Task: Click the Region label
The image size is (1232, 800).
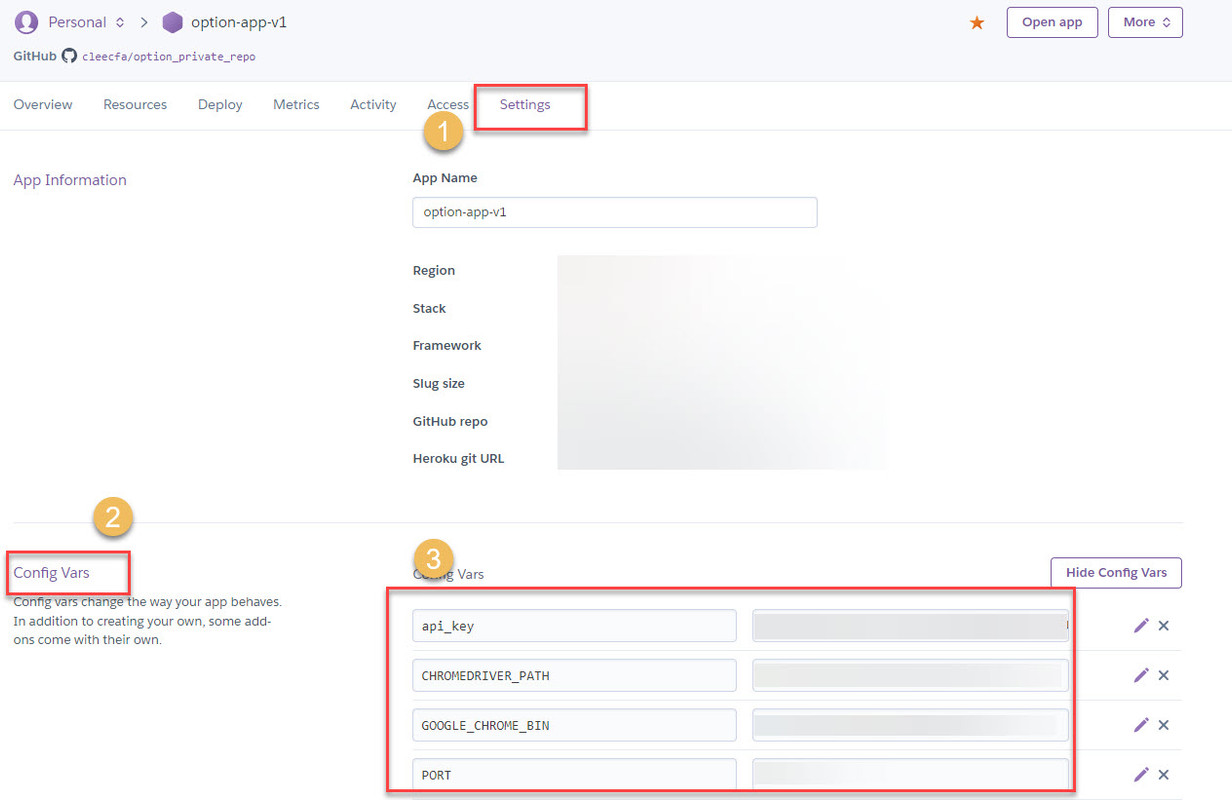Action: (x=434, y=270)
